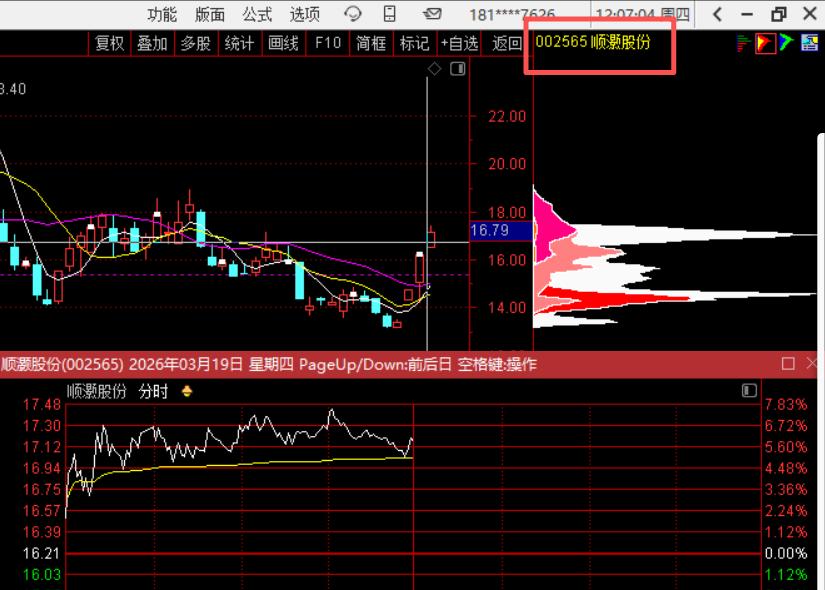Click 标记 mark button
The width and height of the screenshot is (825, 590).
point(414,43)
